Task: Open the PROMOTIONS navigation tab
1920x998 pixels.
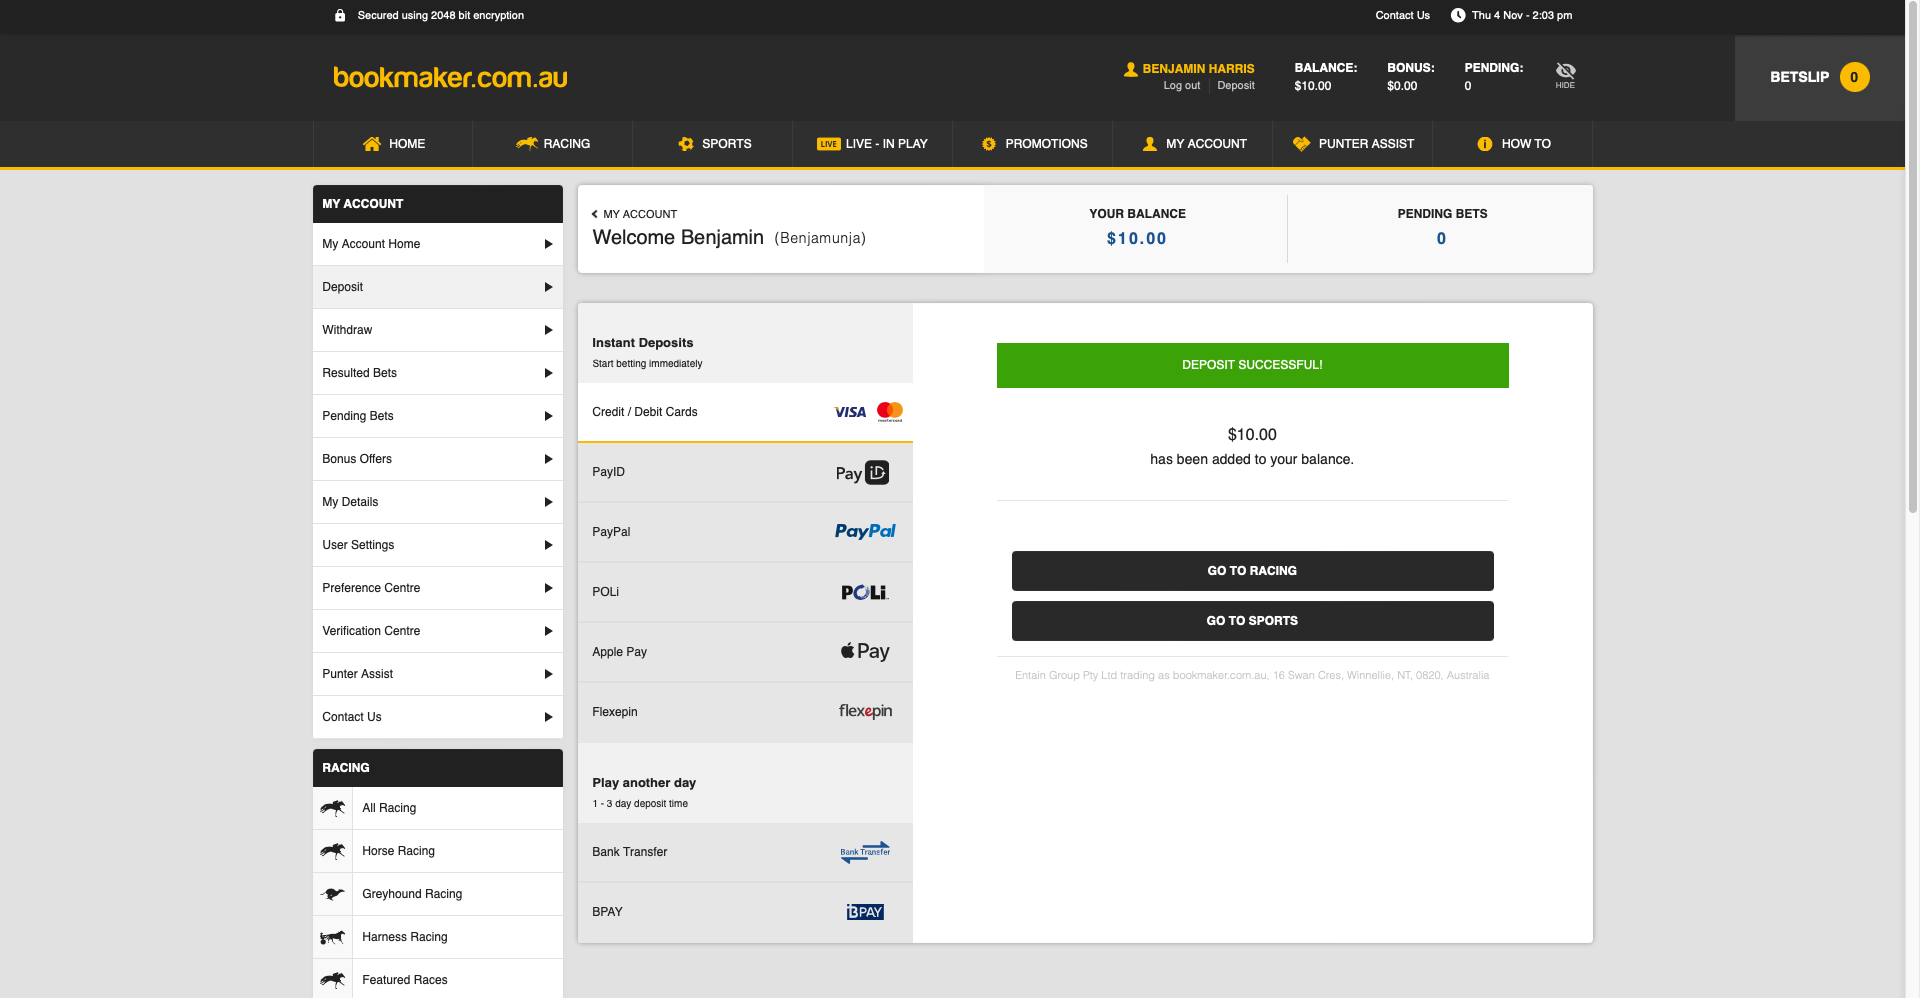Action: point(1033,144)
